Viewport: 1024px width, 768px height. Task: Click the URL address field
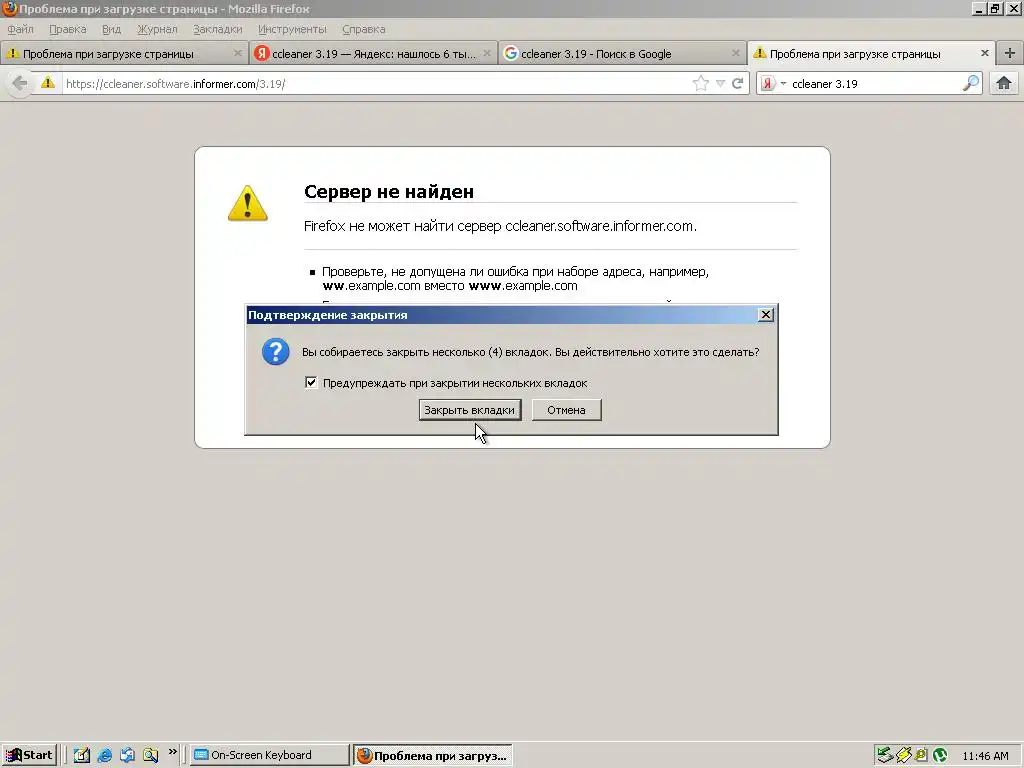click(376, 84)
